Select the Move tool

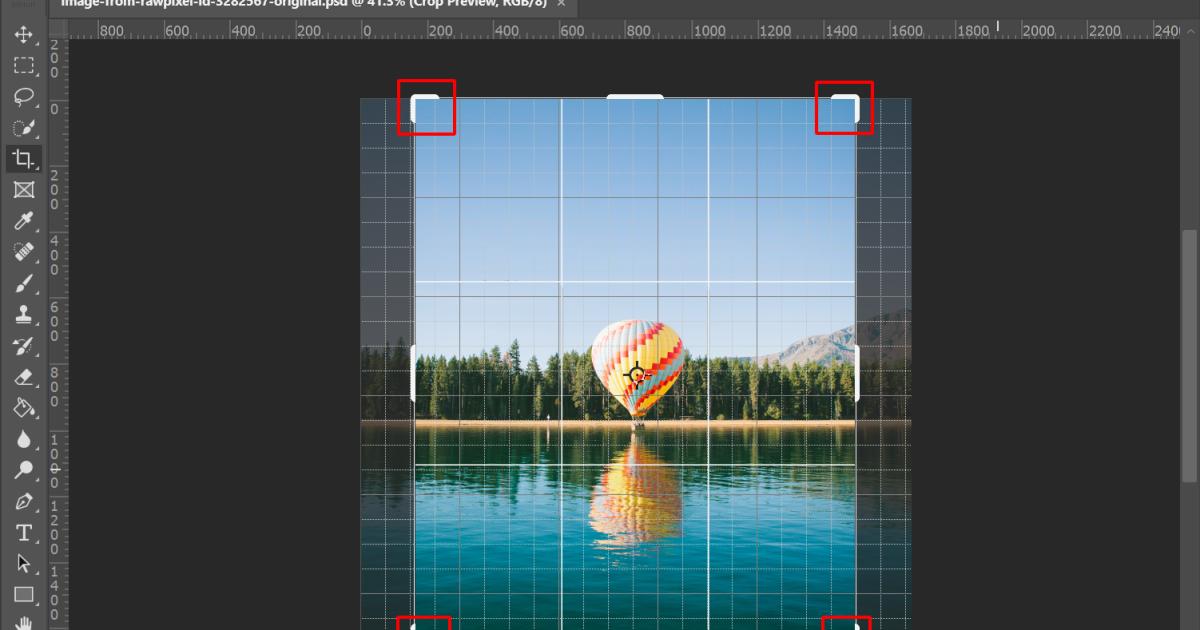click(x=22, y=36)
